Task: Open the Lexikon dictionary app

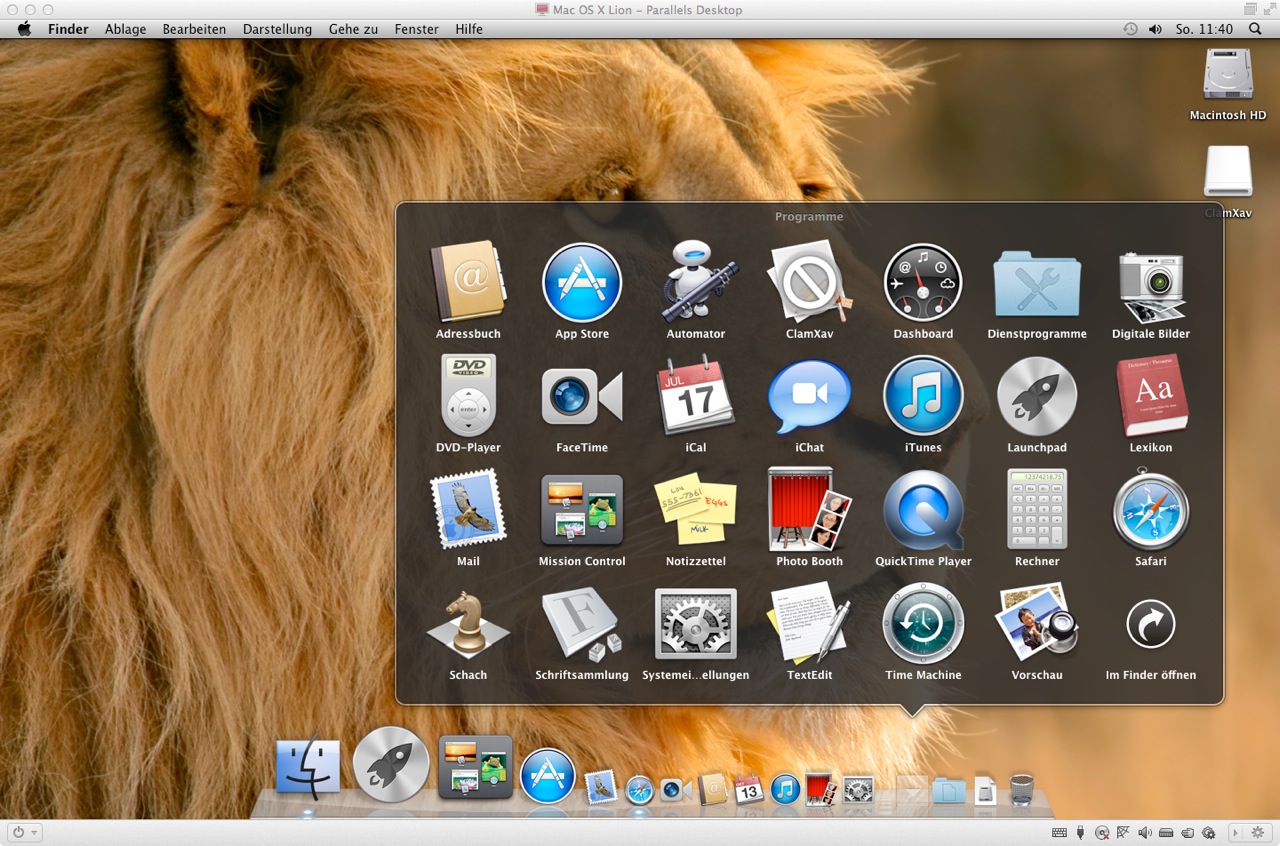Action: click(1151, 396)
